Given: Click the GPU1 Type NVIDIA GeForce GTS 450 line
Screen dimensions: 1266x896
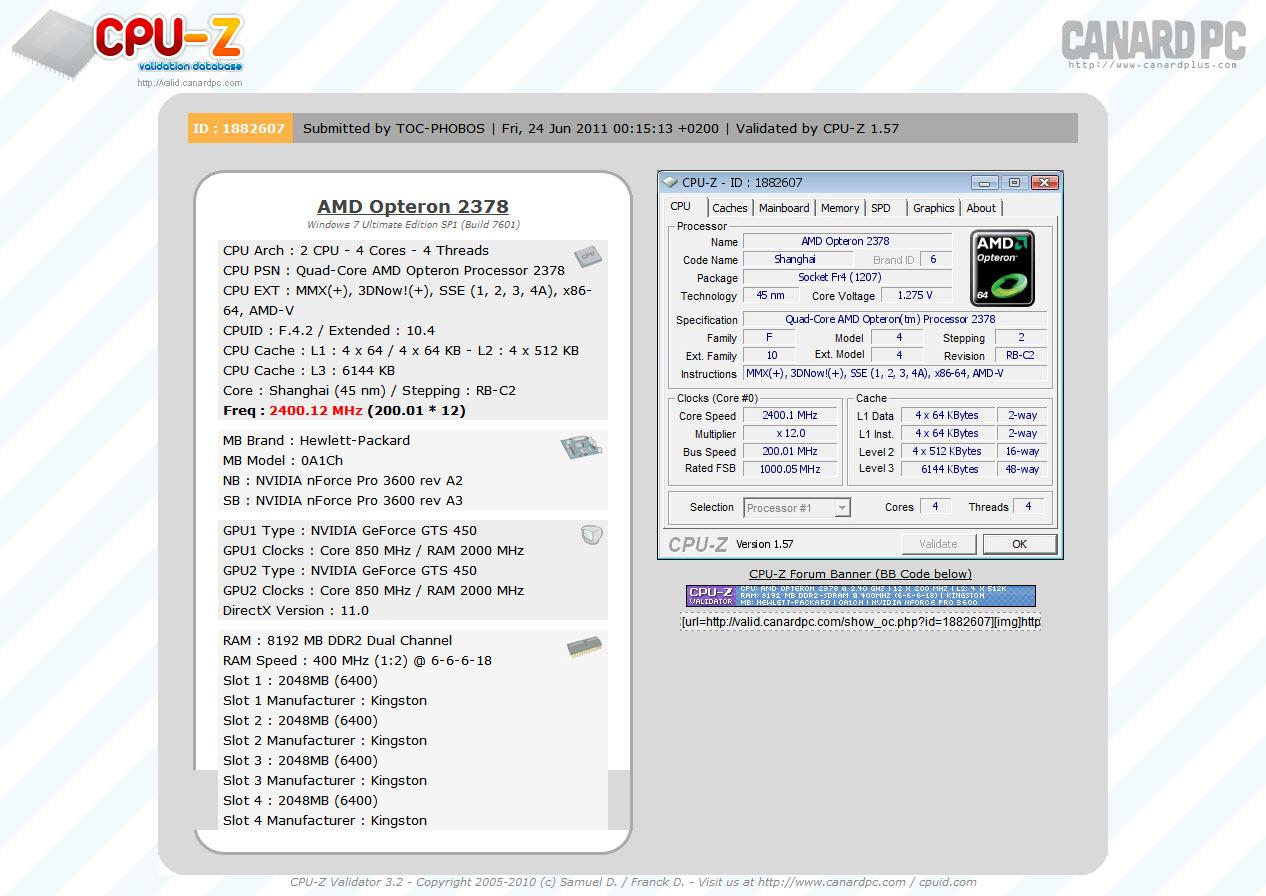Looking at the screenshot, I should (350, 530).
